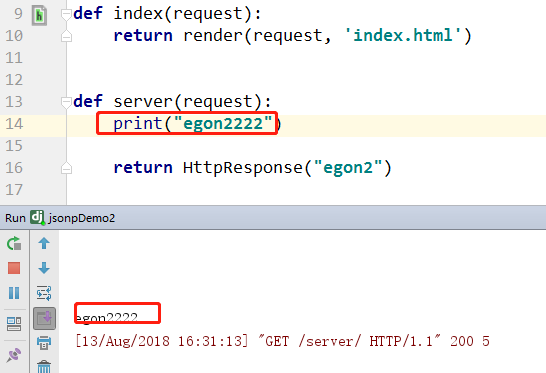Click line number 9 in gutter
Screen dimensions: 546x373
pos(18,14)
